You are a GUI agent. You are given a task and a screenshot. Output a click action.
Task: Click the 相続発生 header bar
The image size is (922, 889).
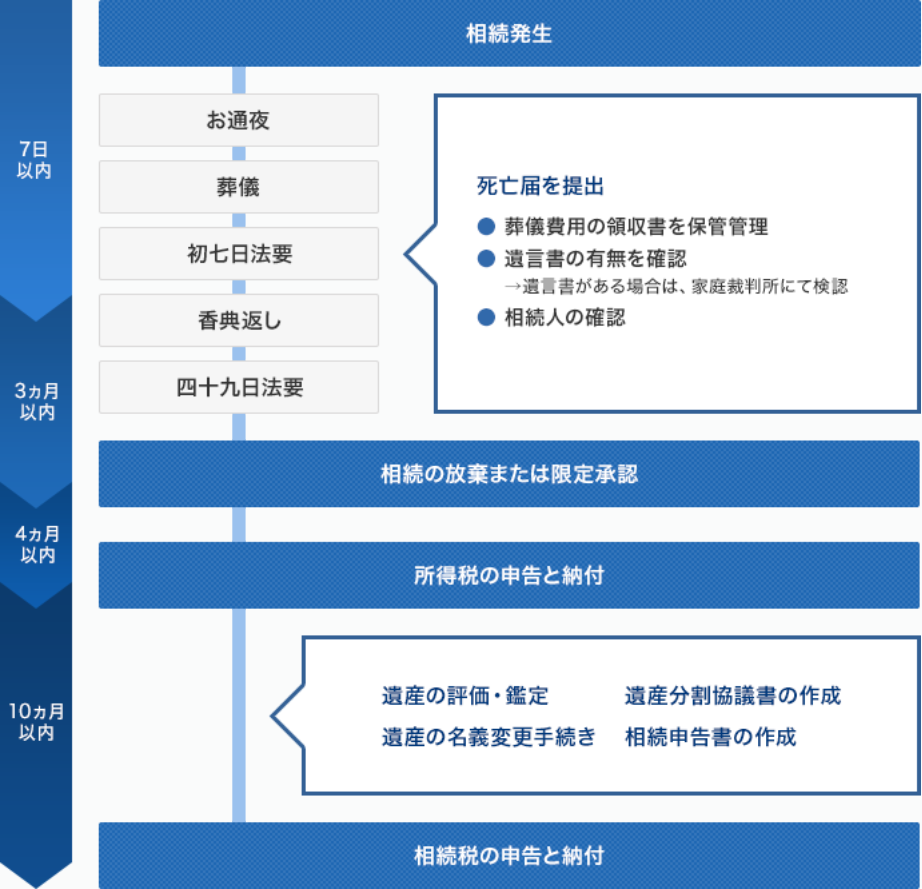click(x=509, y=34)
